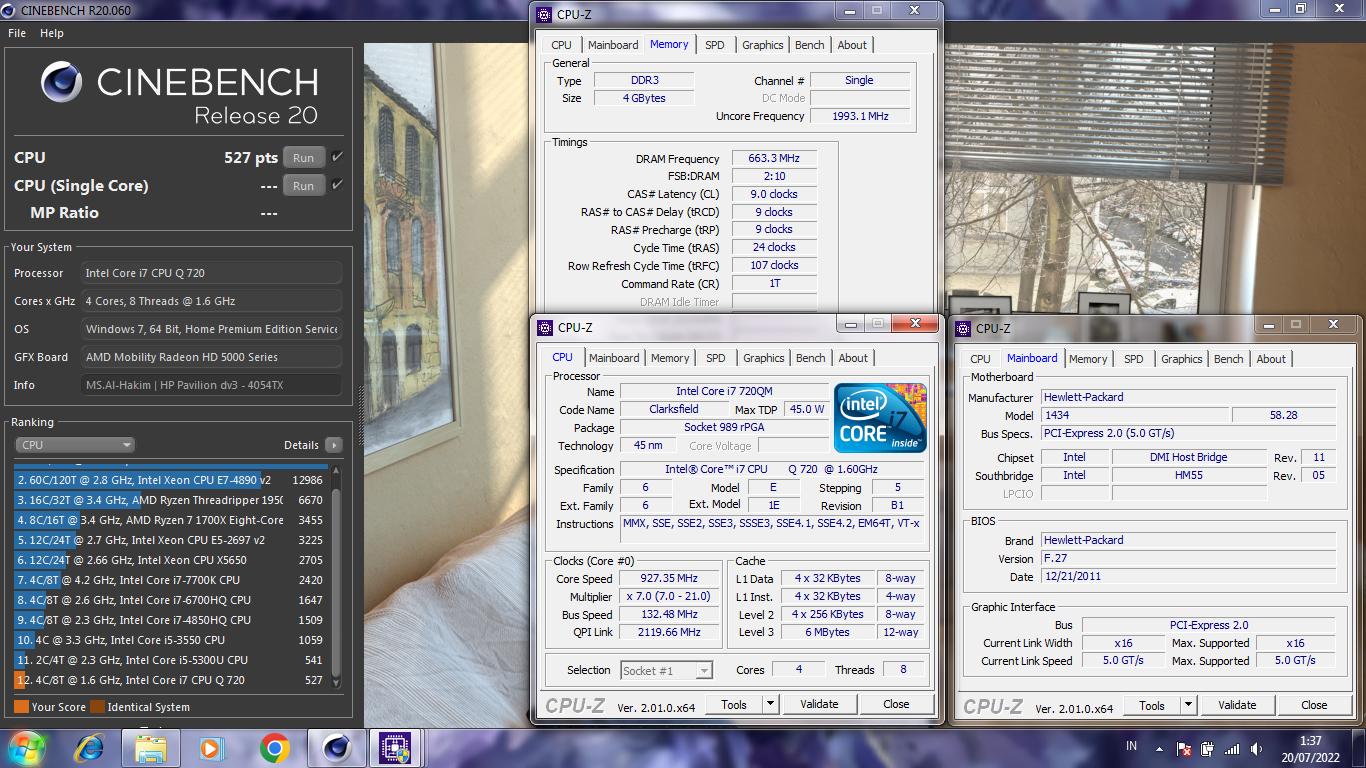The height and width of the screenshot is (768, 1366).
Task: Select Memory tab in Mainboard window
Action: pos(1088,359)
